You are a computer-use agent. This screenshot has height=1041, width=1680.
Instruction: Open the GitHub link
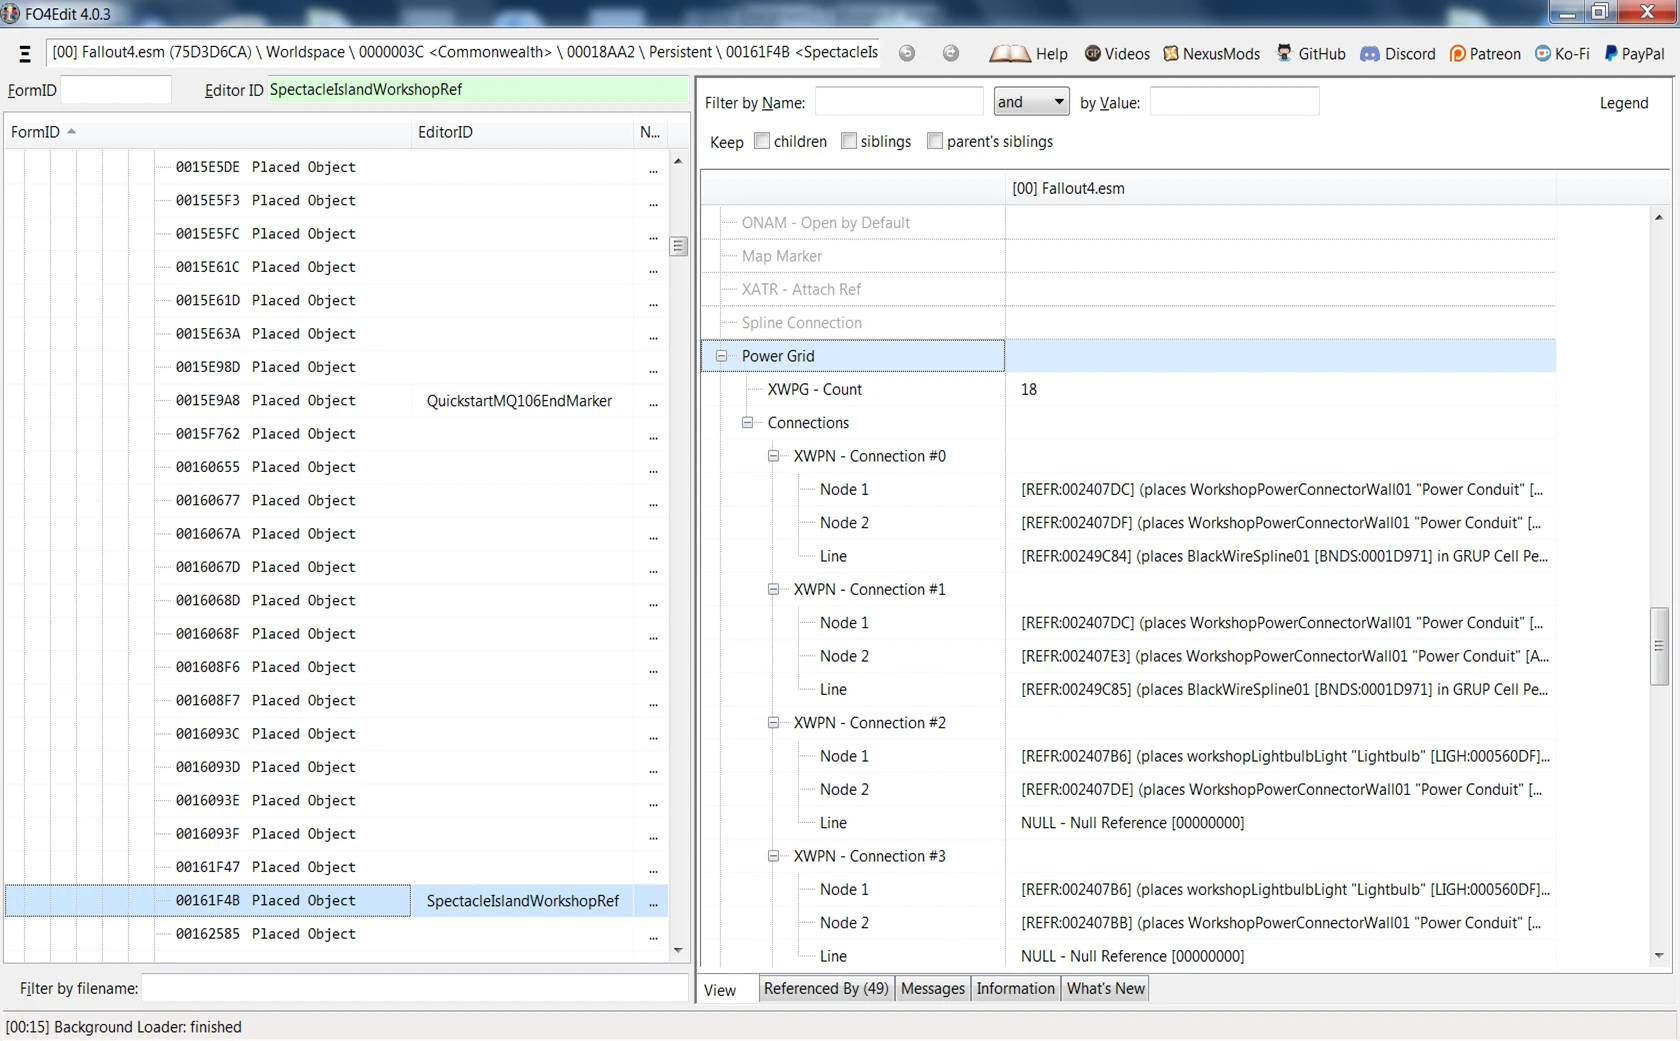(x=1311, y=54)
